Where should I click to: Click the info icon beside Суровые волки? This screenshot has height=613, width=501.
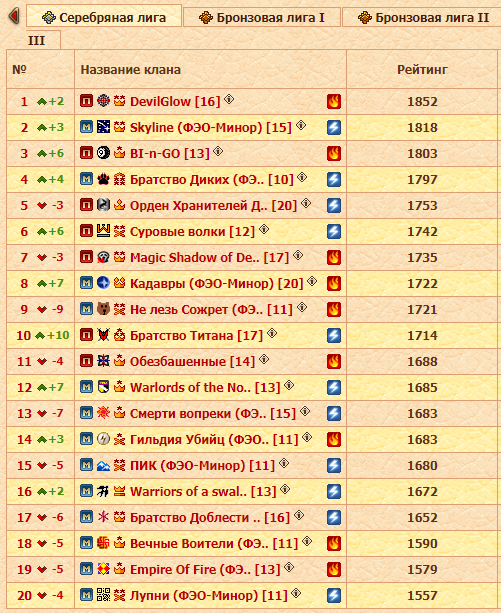pyautogui.click(x=264, y=229)
